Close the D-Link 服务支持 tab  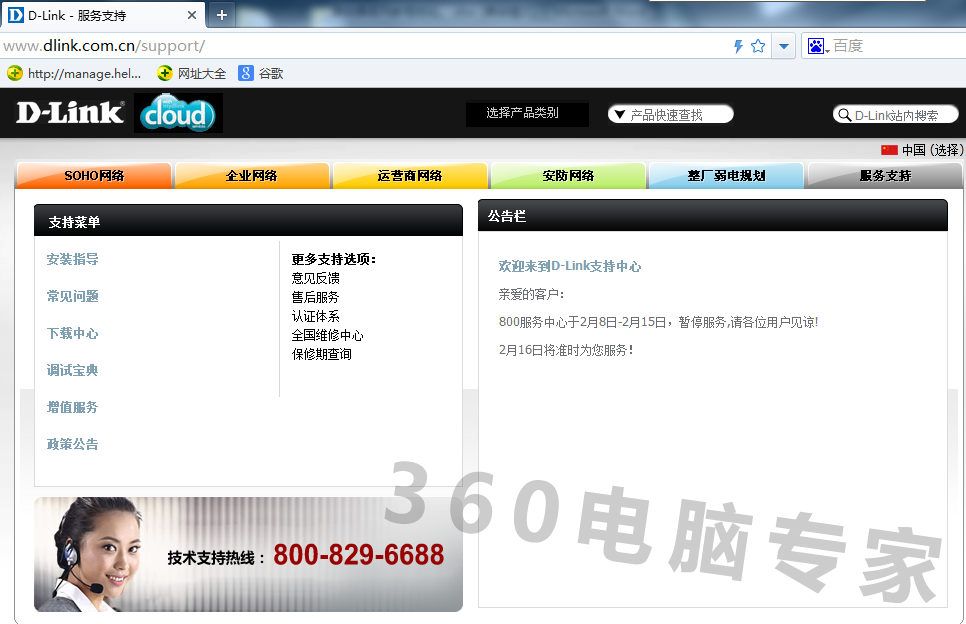click(x=192, y=15)
